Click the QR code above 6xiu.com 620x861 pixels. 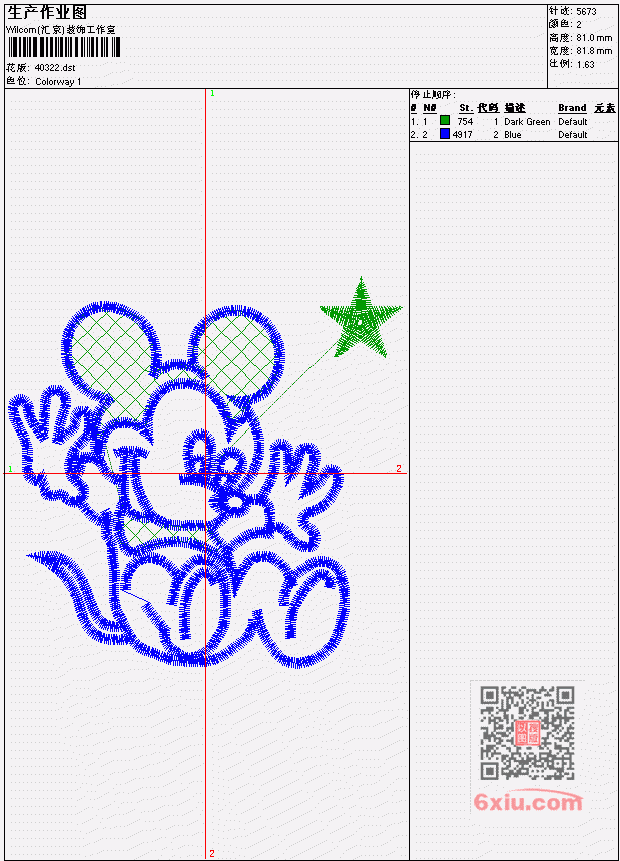coord(527,733)
